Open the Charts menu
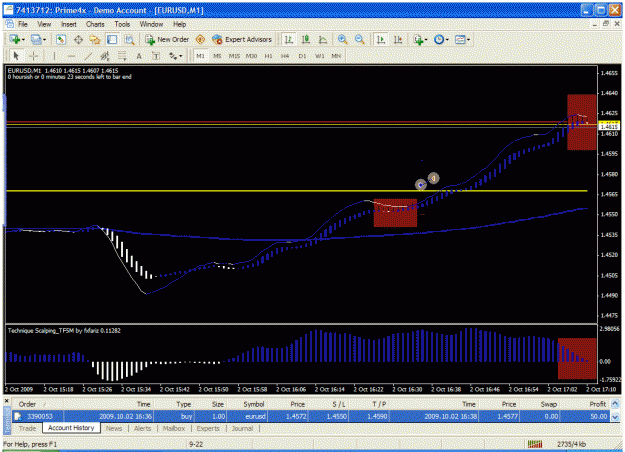The width and height of the screenshot is (625, 452). pos(95,24)
